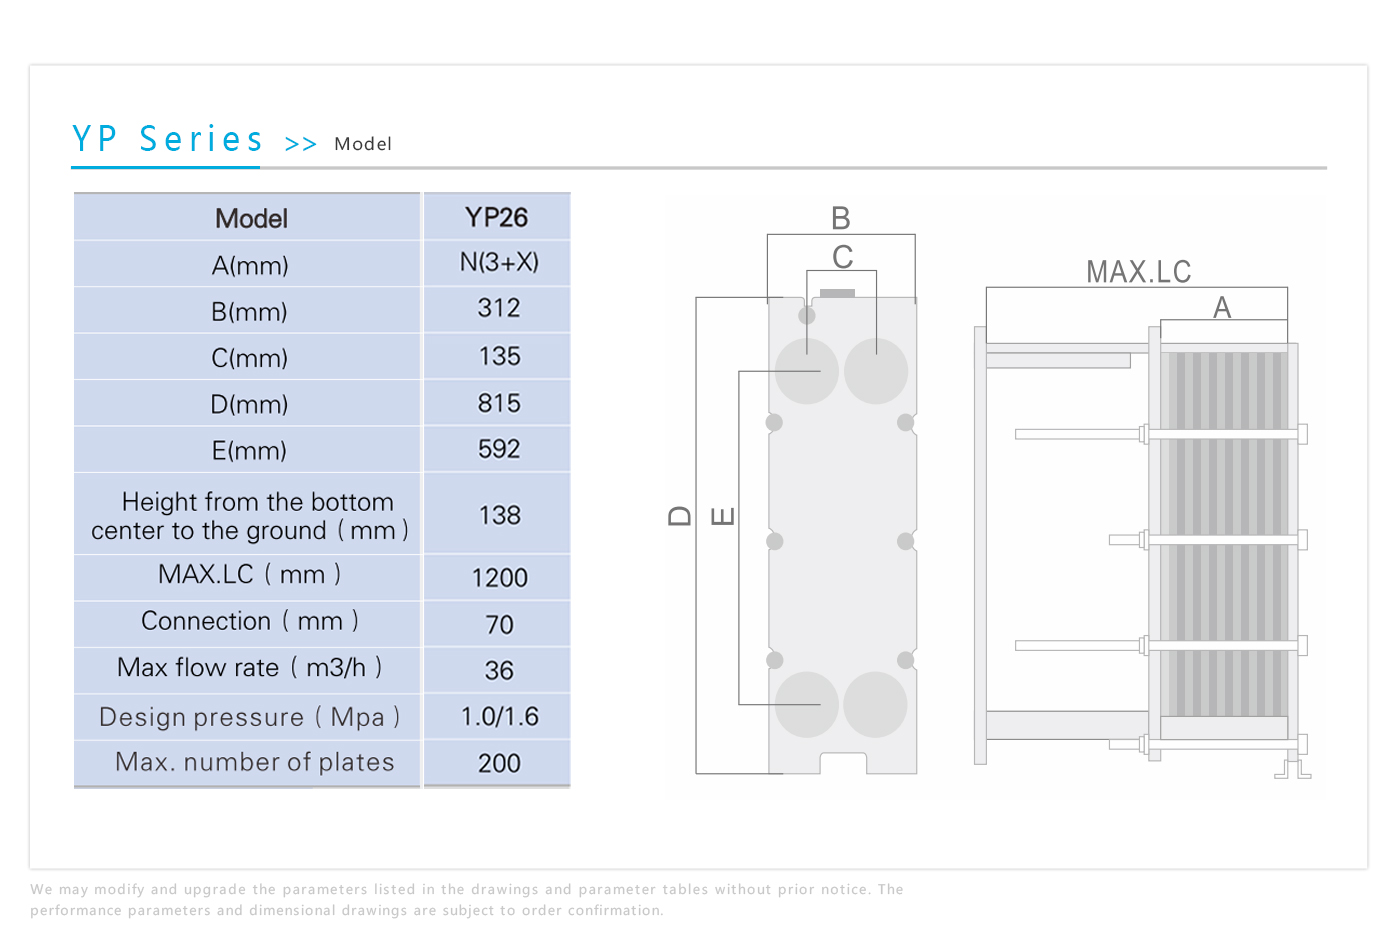Viewport: 1400px width, 934px height.
Task: Click the bottom-left port circle in front view
Action: coord(807,704)
